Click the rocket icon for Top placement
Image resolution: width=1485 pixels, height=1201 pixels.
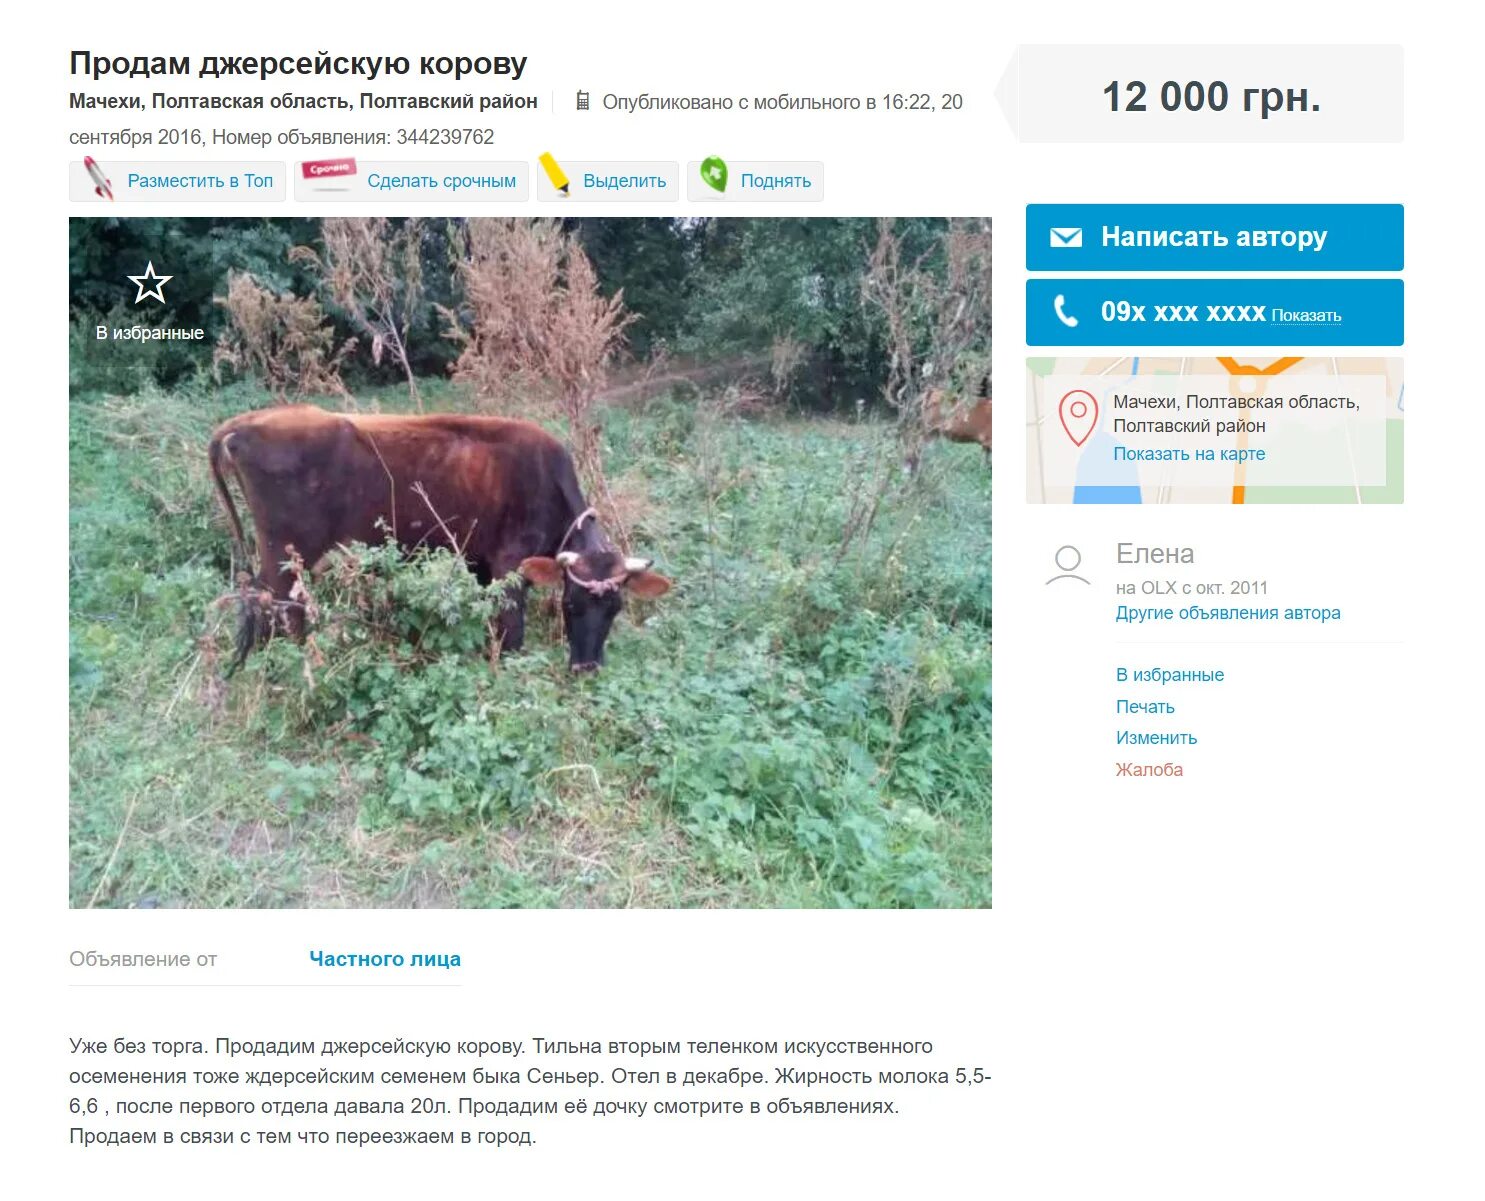(x=98, y=178)
